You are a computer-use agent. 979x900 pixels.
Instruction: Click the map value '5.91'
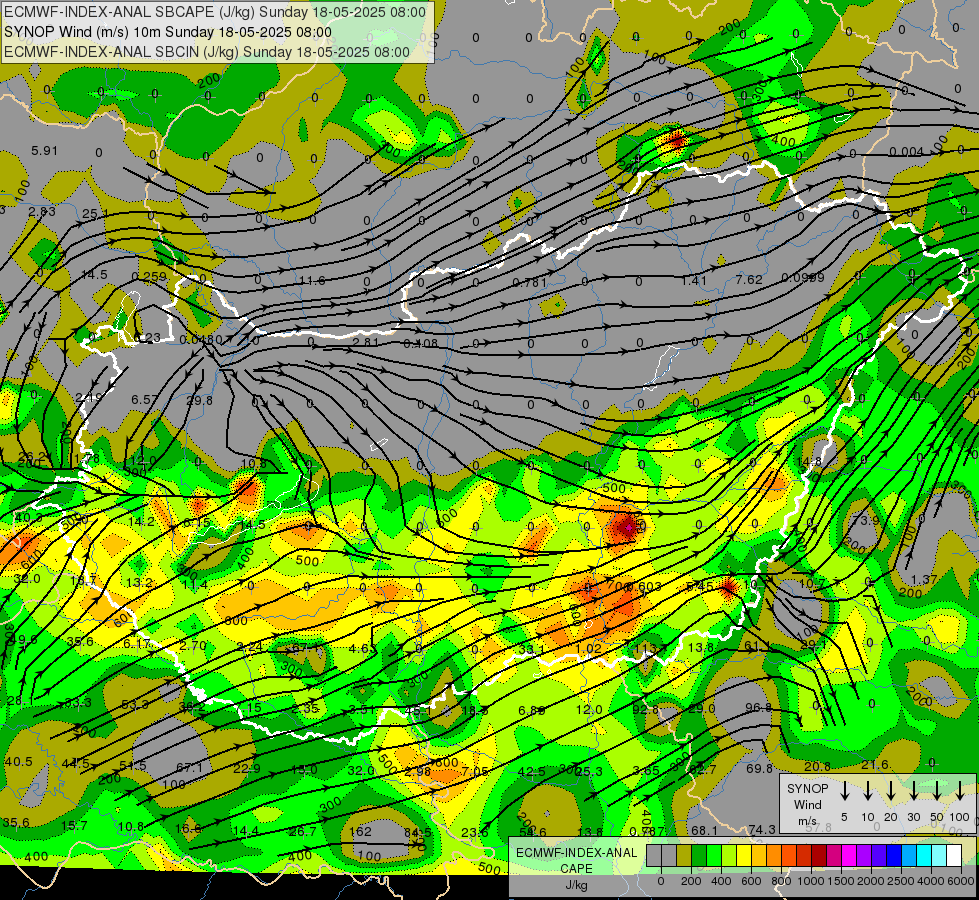(44, 151)
